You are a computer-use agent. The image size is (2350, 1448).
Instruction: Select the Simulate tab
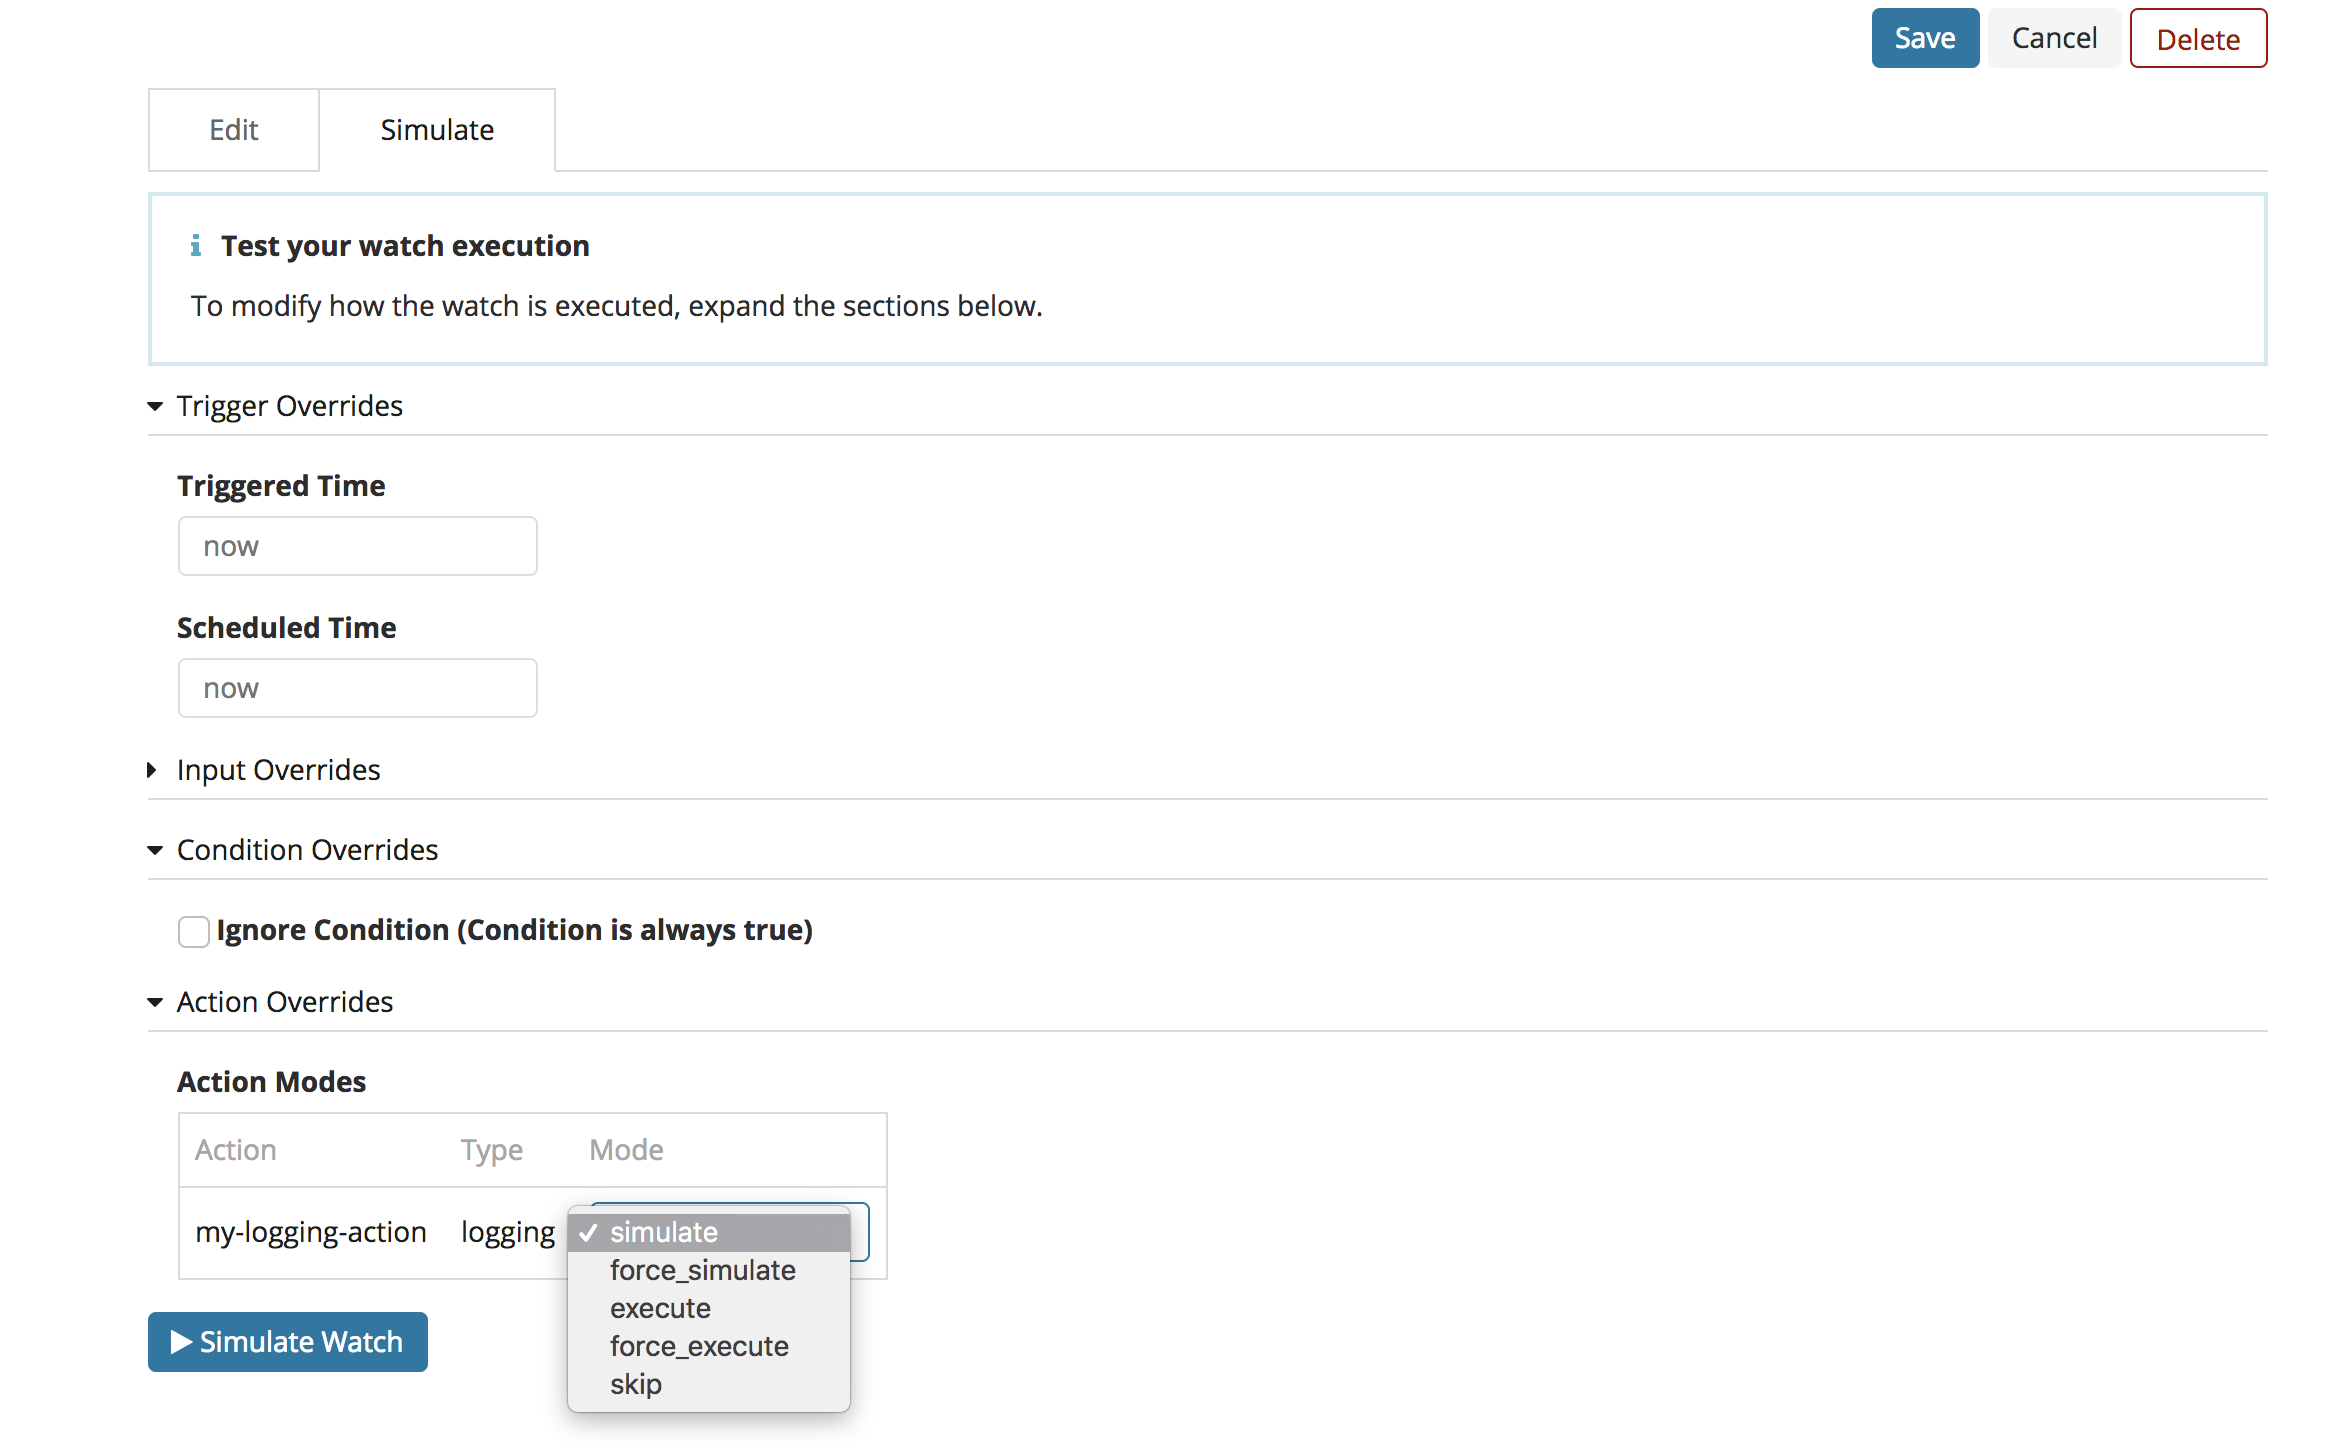437,130
